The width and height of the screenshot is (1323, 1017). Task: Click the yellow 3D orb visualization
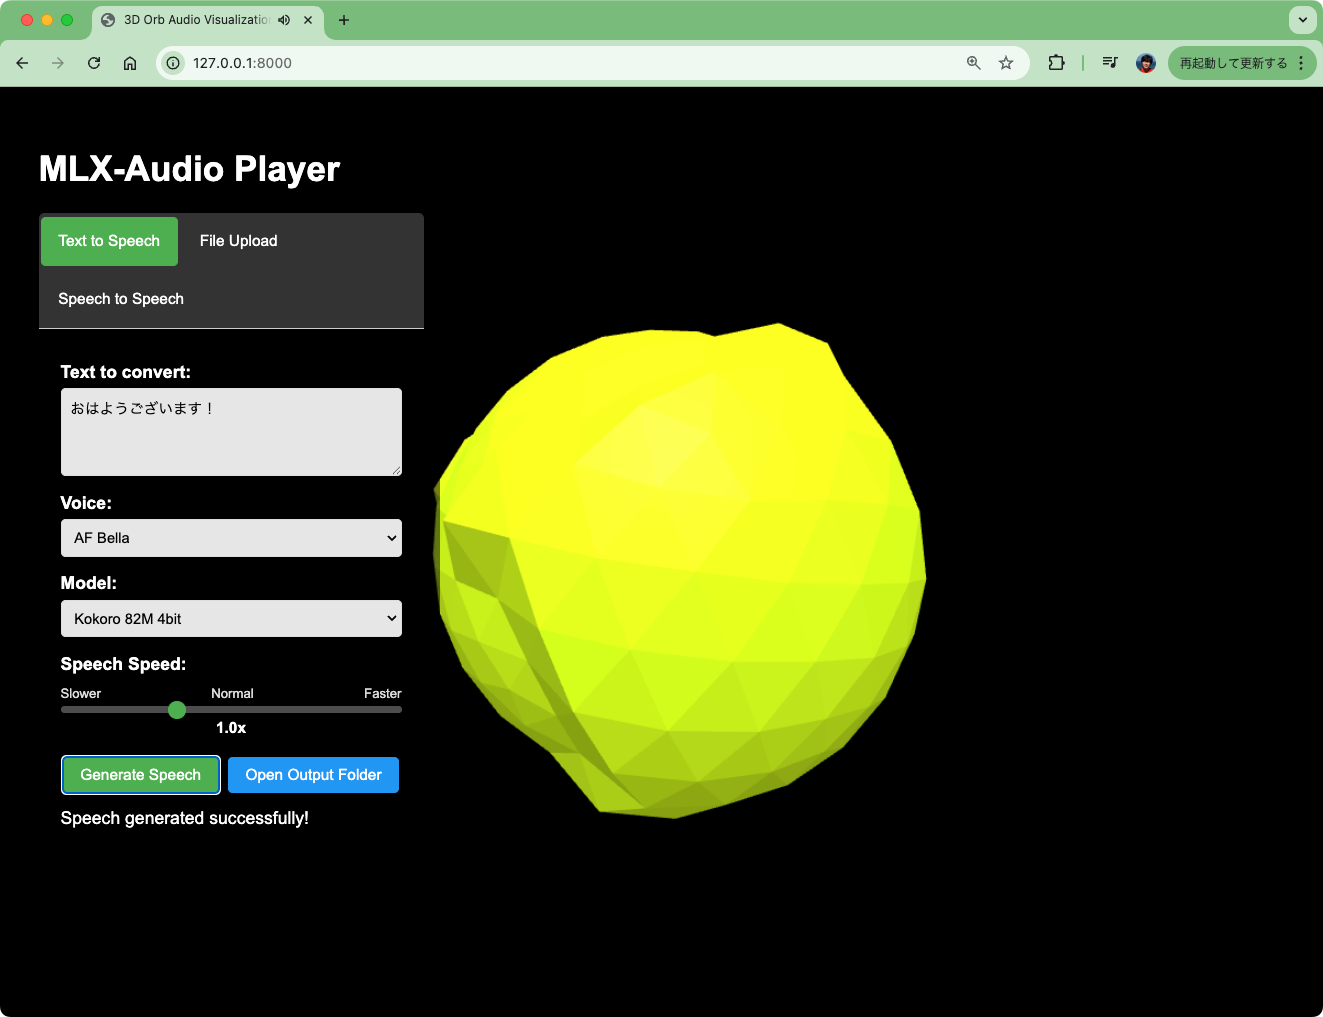tap(680, 571)
